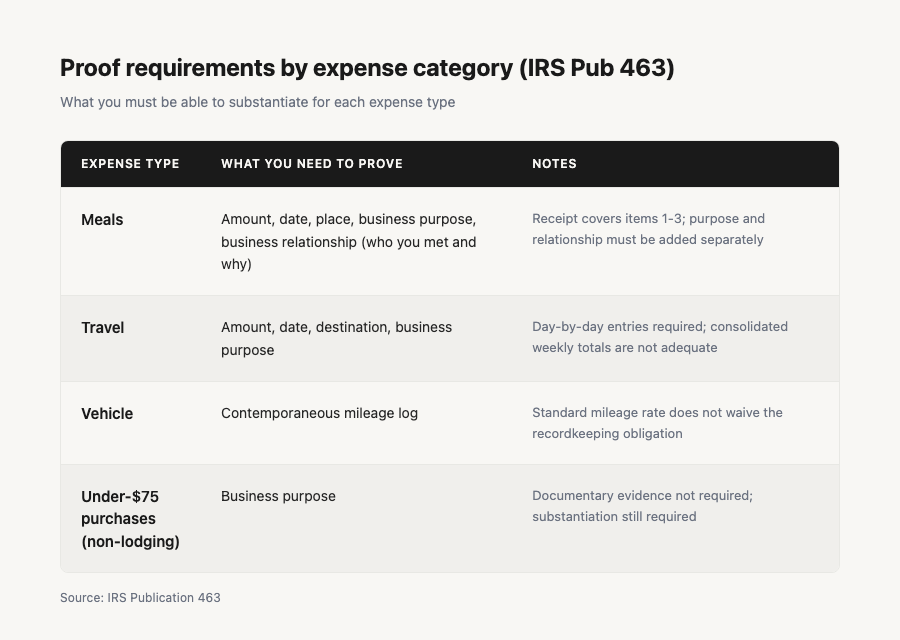Image resolution: width=900 pixels, height=640 pixels.
Task: Click the cell 'Amount, date, destination, business purpose'
Action: [x=336, y=339]
